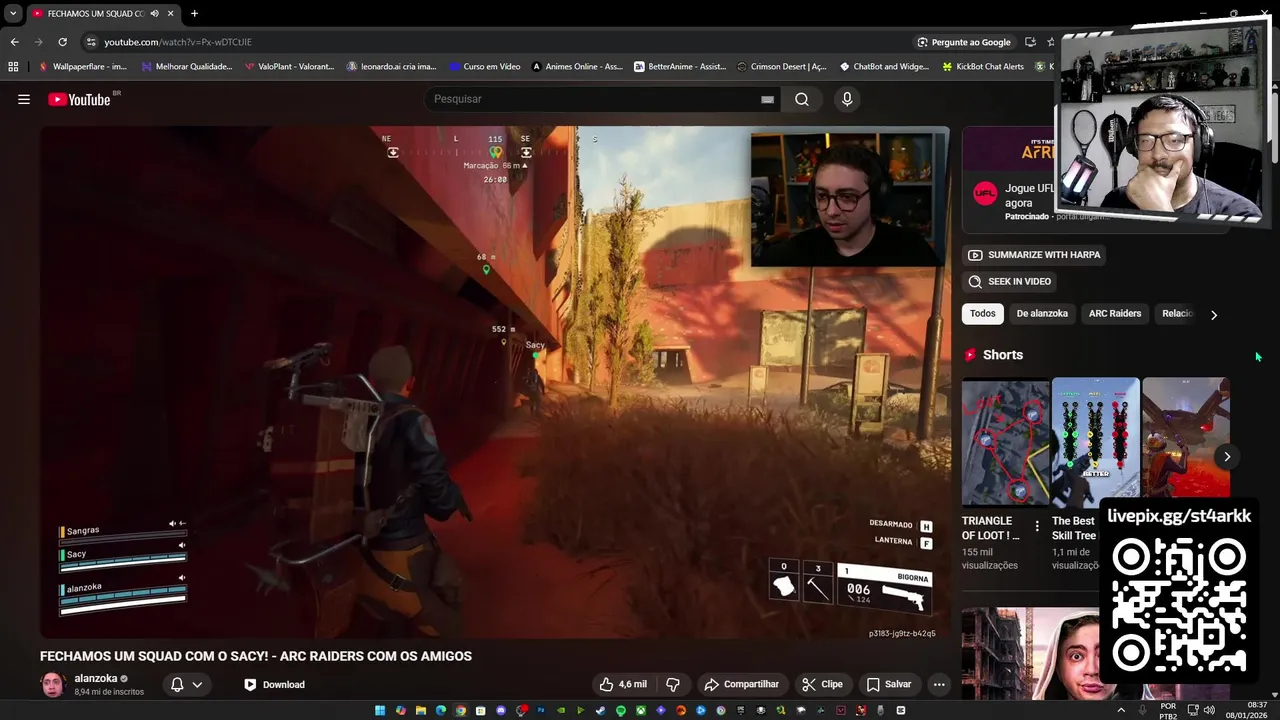Reload the current page
Screen dimensions: 1280x720
tap(62, 42)
